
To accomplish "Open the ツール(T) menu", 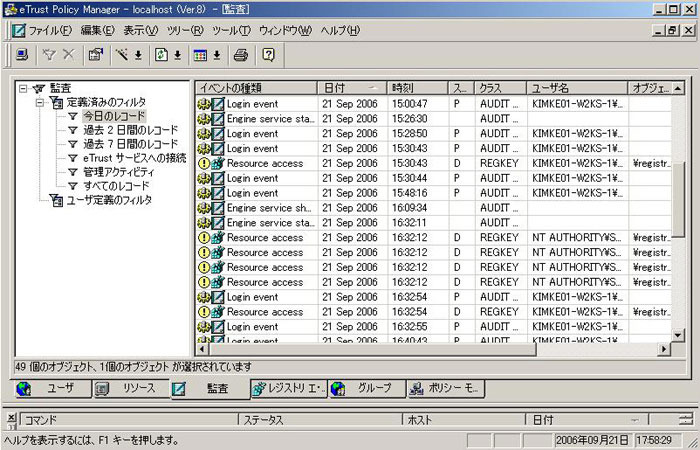I will pyautogui.click(x=231, y=30).
